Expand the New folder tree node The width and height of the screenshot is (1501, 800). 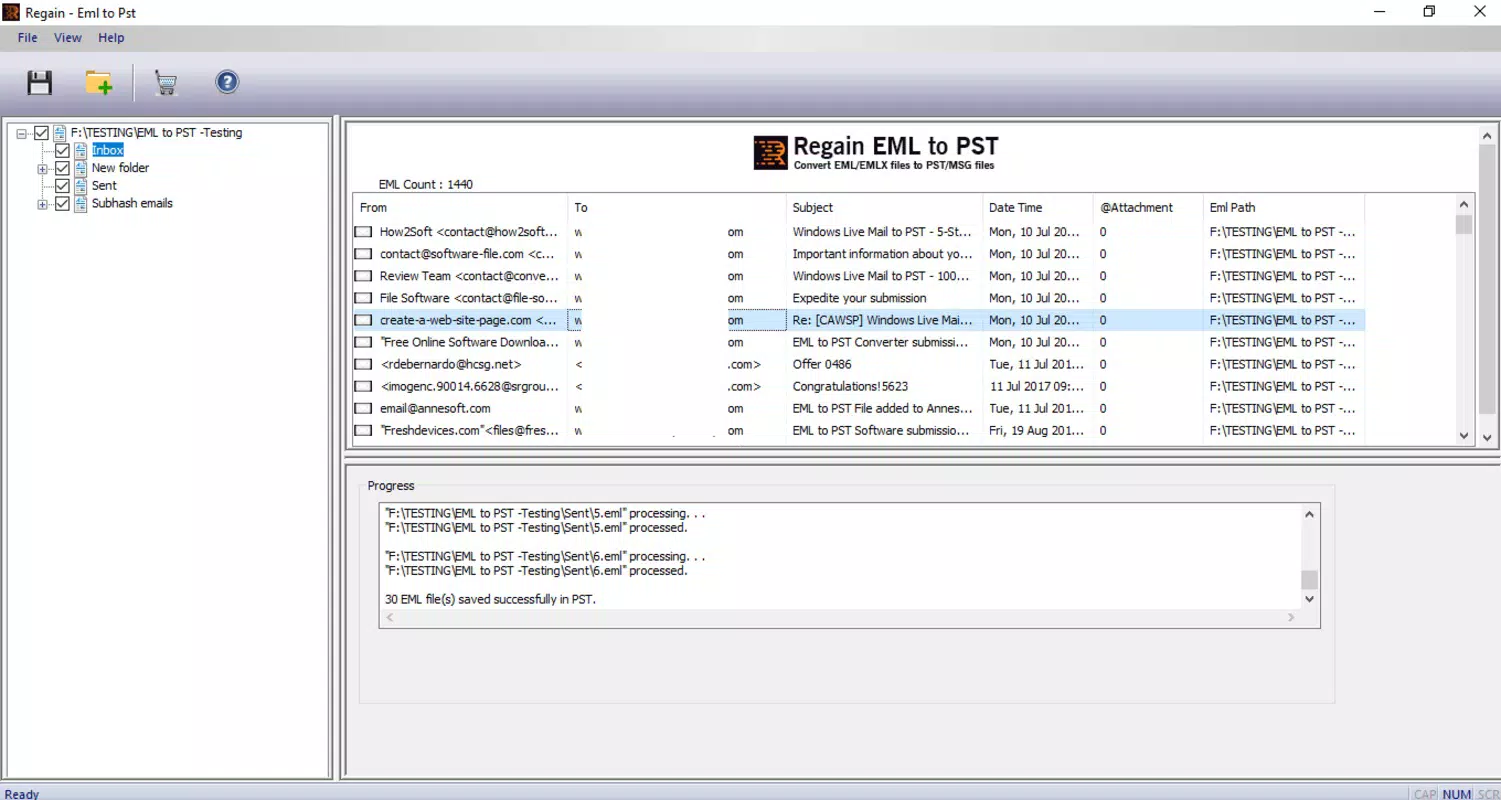click(42, 169)
